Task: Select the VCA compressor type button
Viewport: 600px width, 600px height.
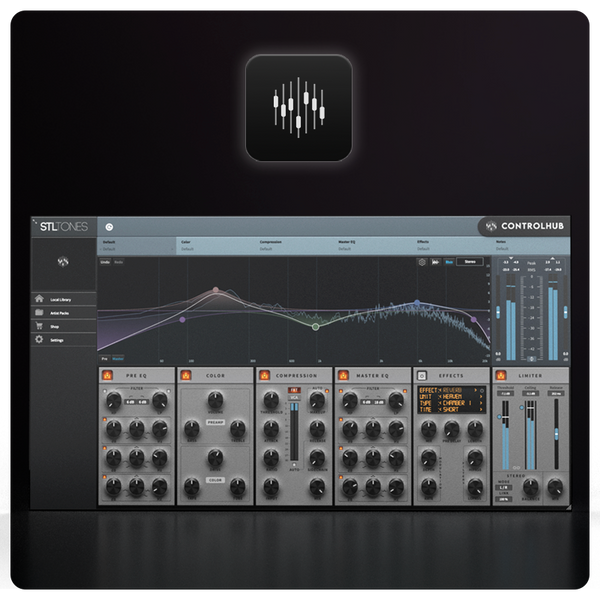Action: [x=294, y=398]
